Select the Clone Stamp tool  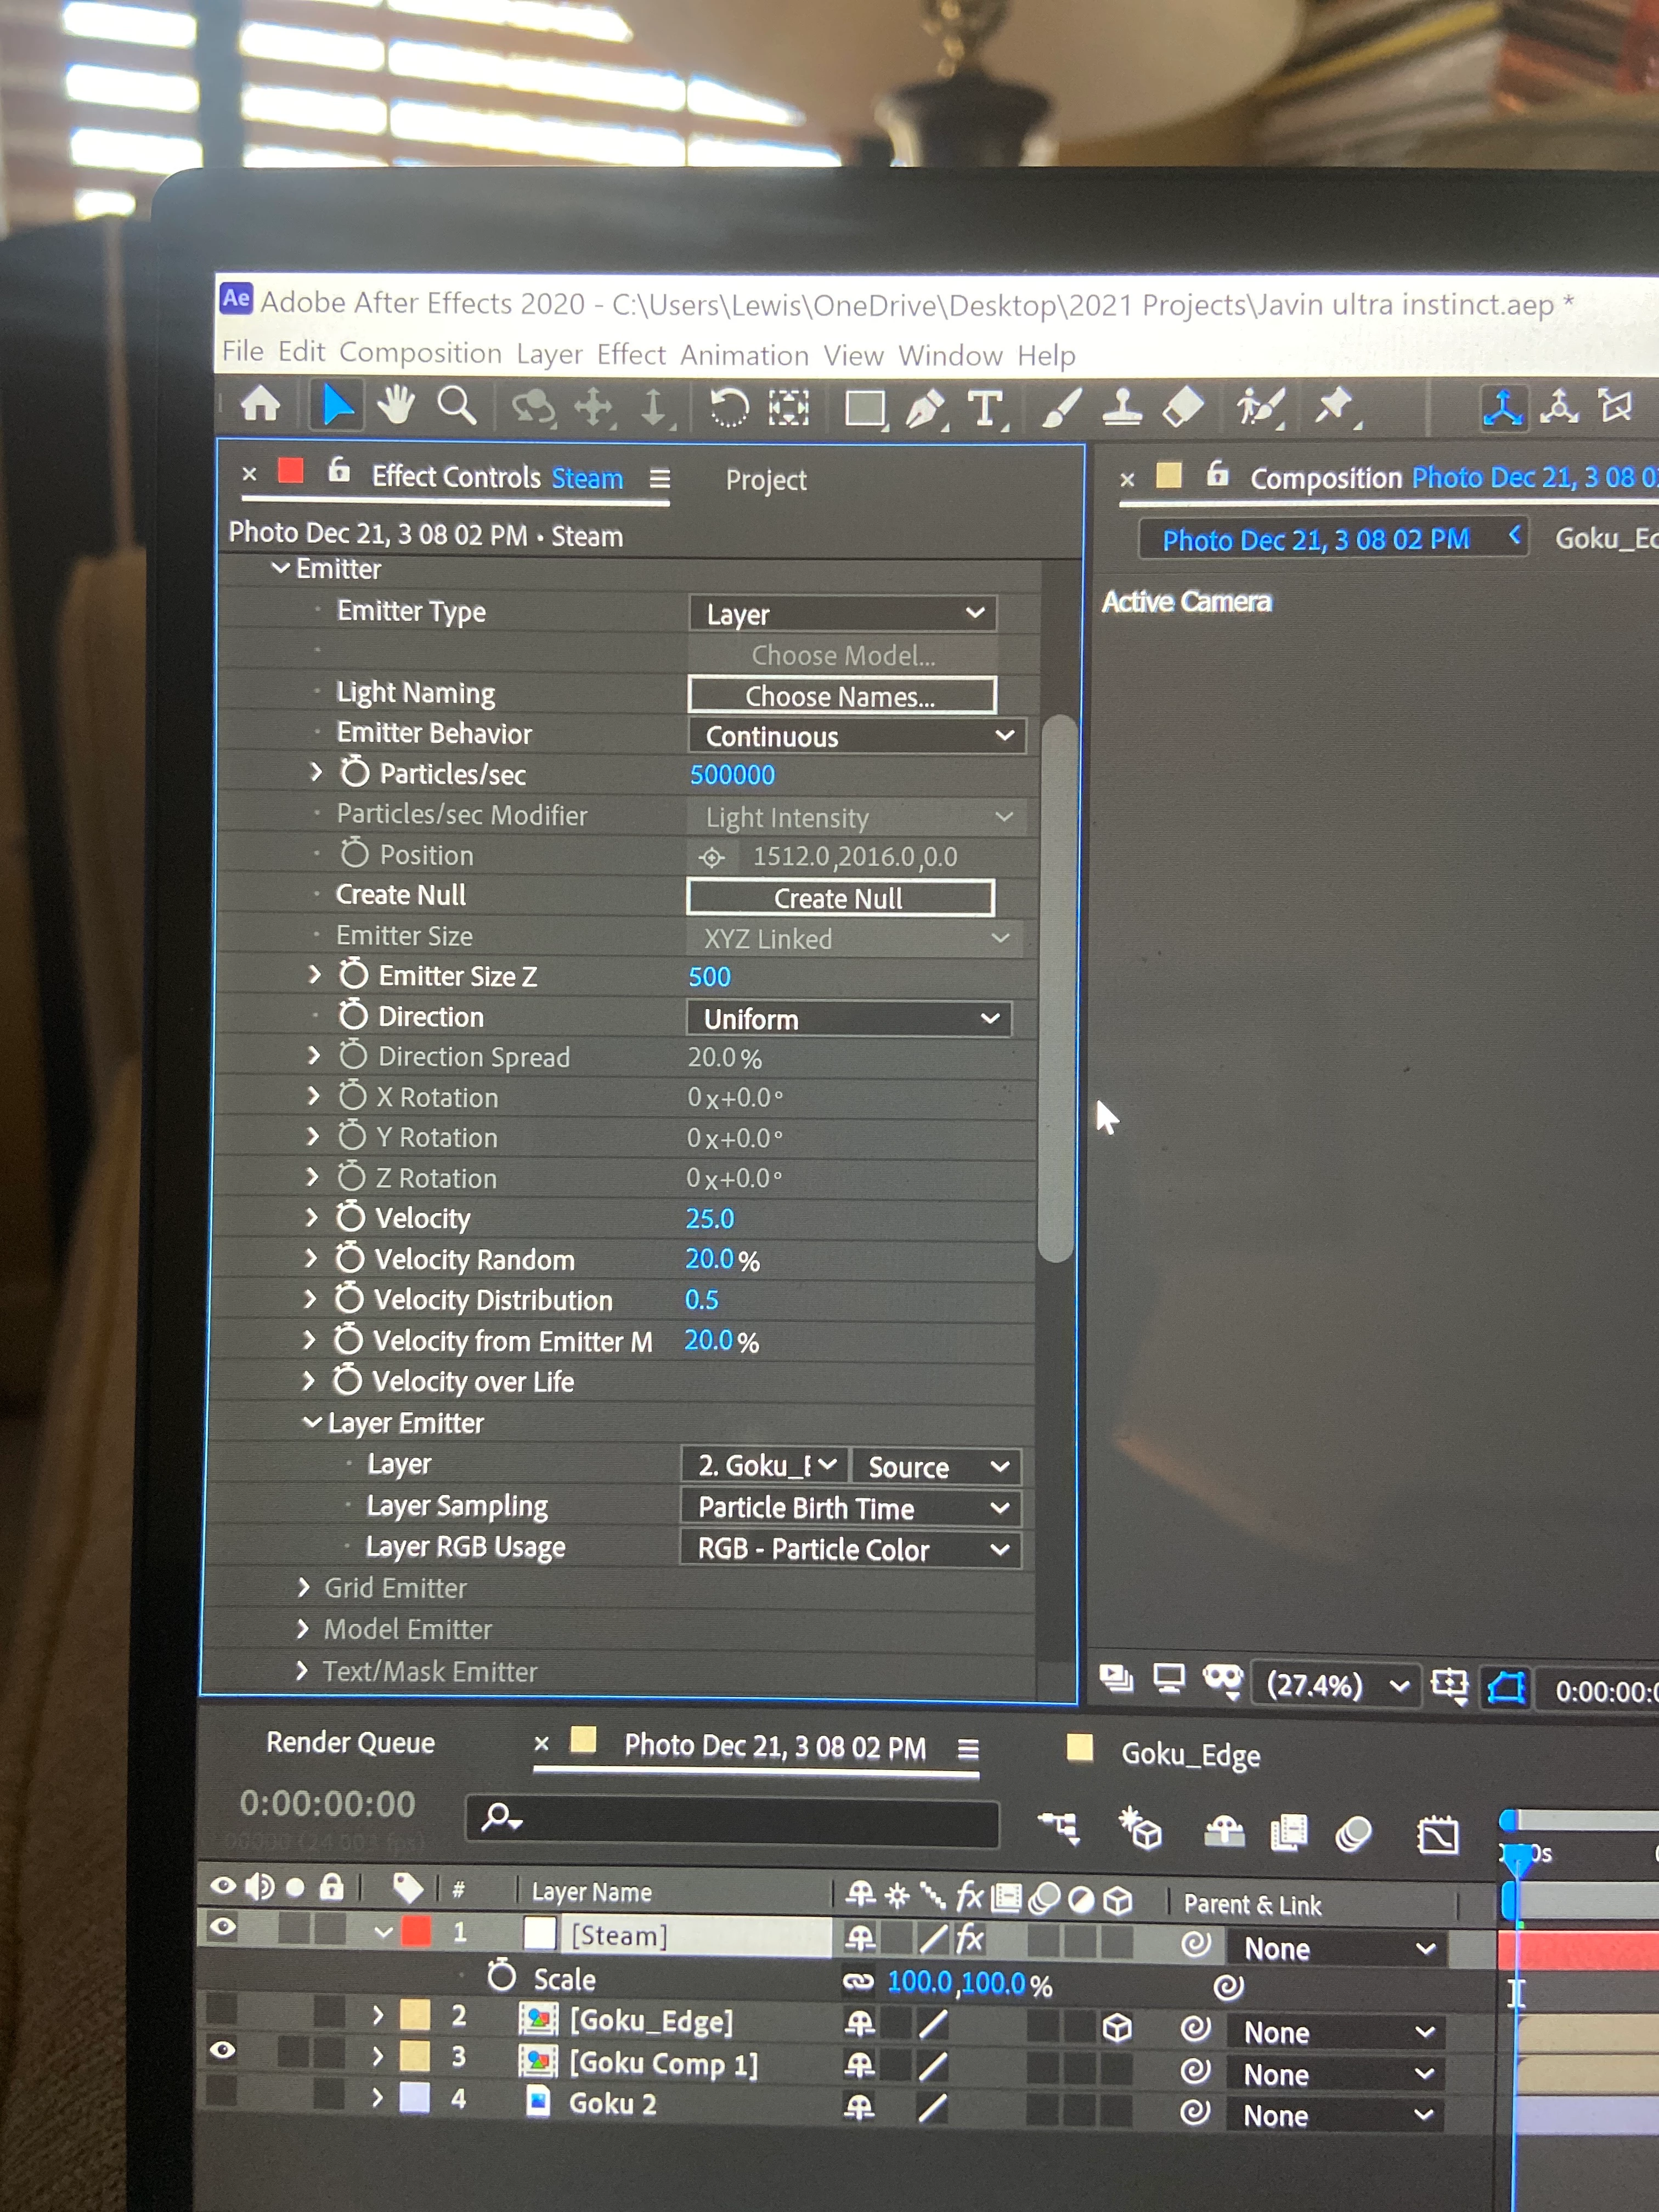coord(1122,407)
